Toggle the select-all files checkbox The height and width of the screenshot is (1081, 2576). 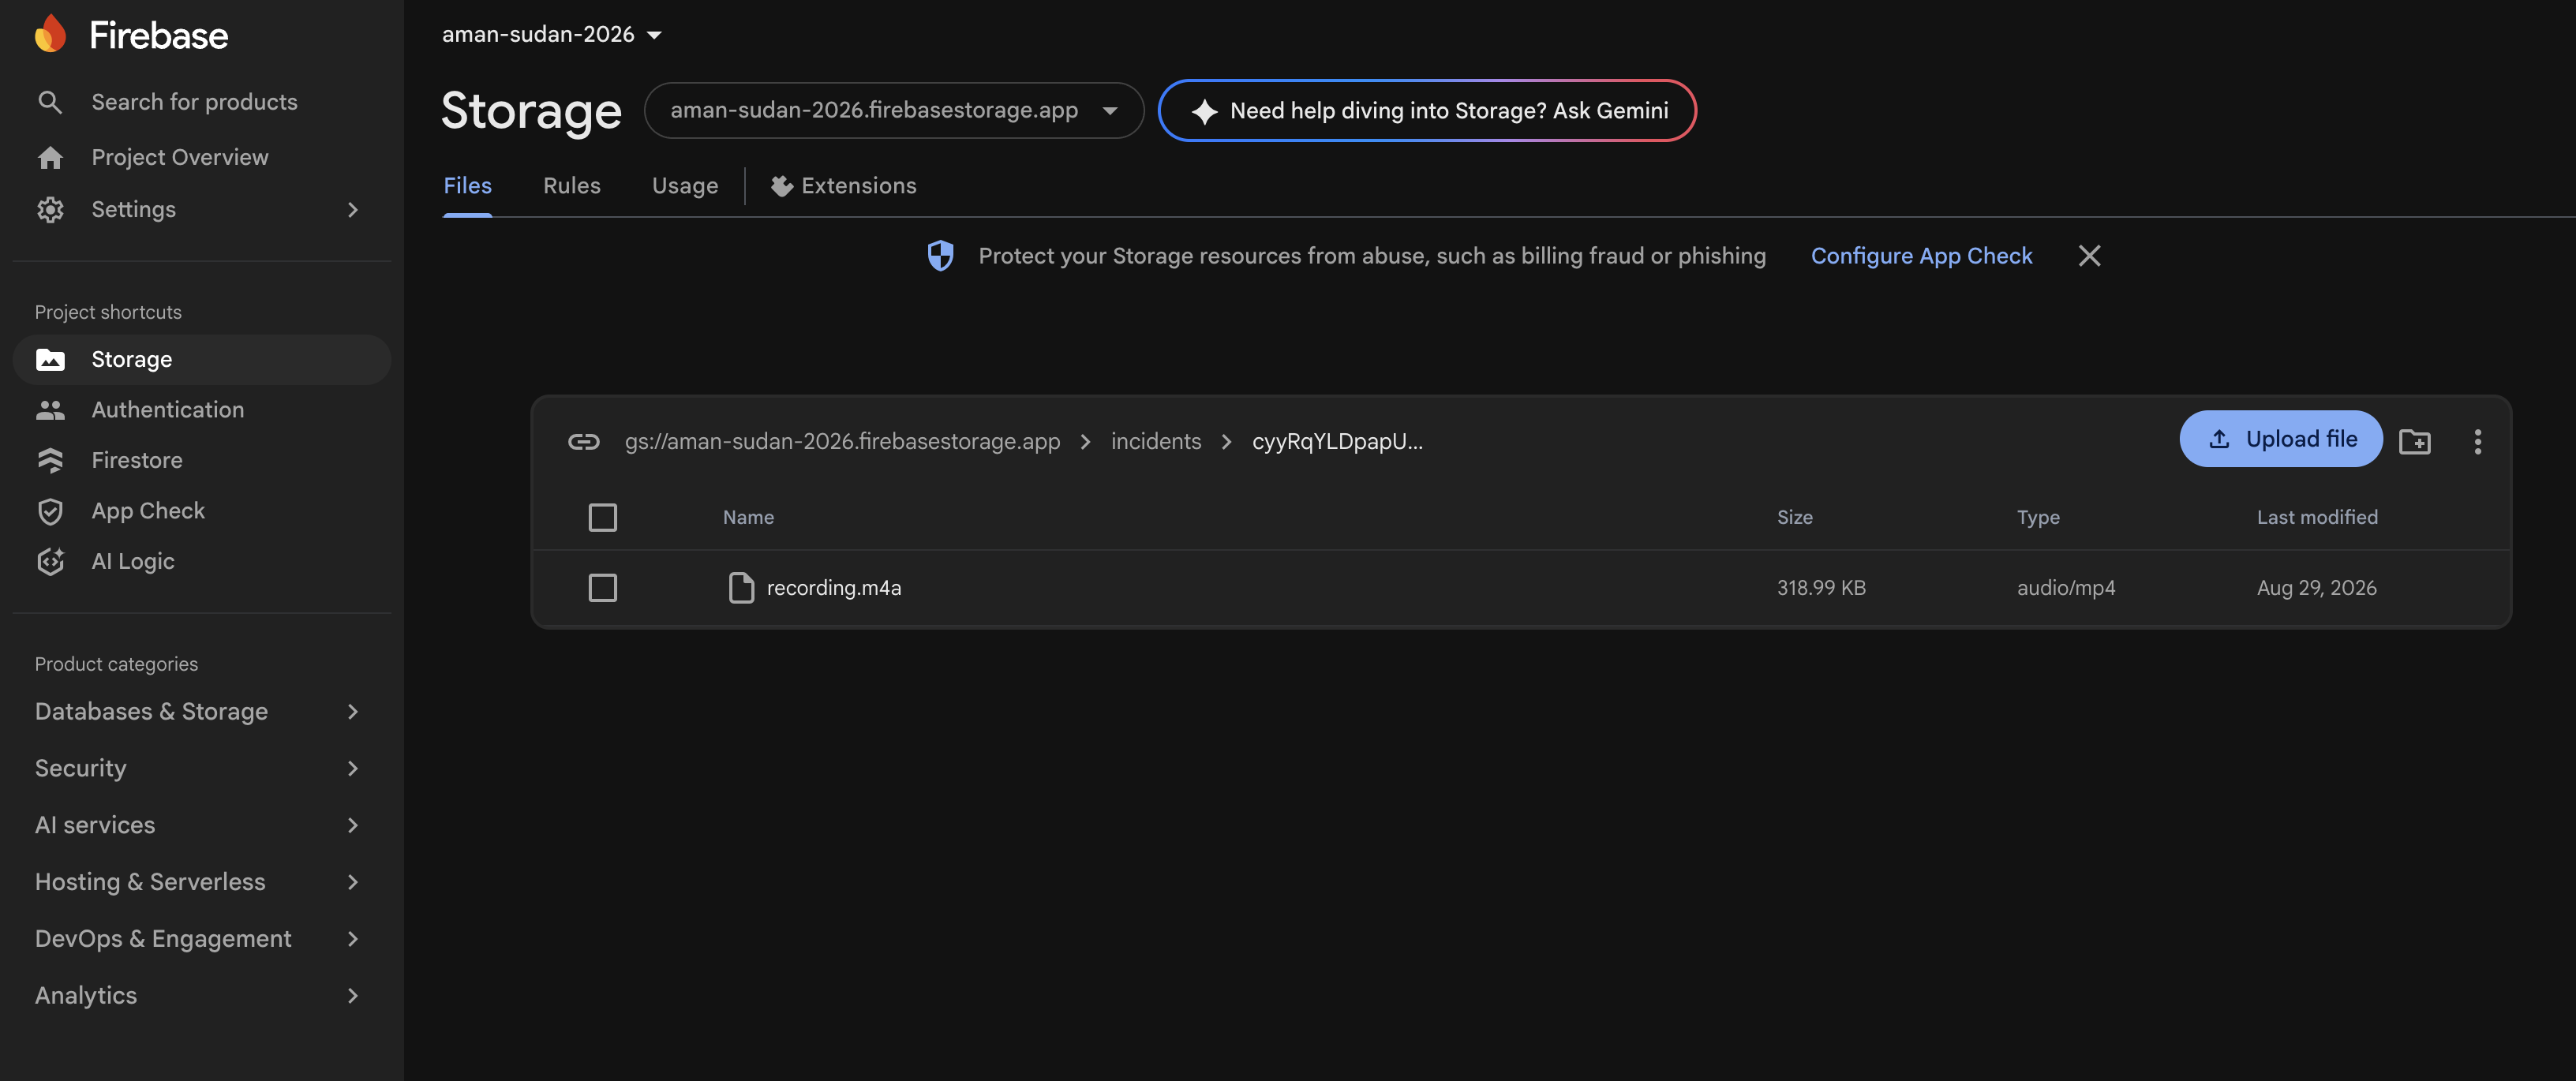tap(602, 517)
